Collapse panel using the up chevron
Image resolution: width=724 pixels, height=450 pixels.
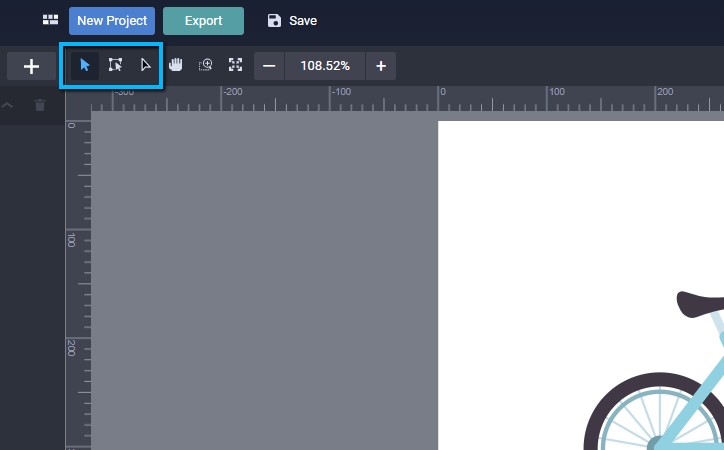pos(8,105)
